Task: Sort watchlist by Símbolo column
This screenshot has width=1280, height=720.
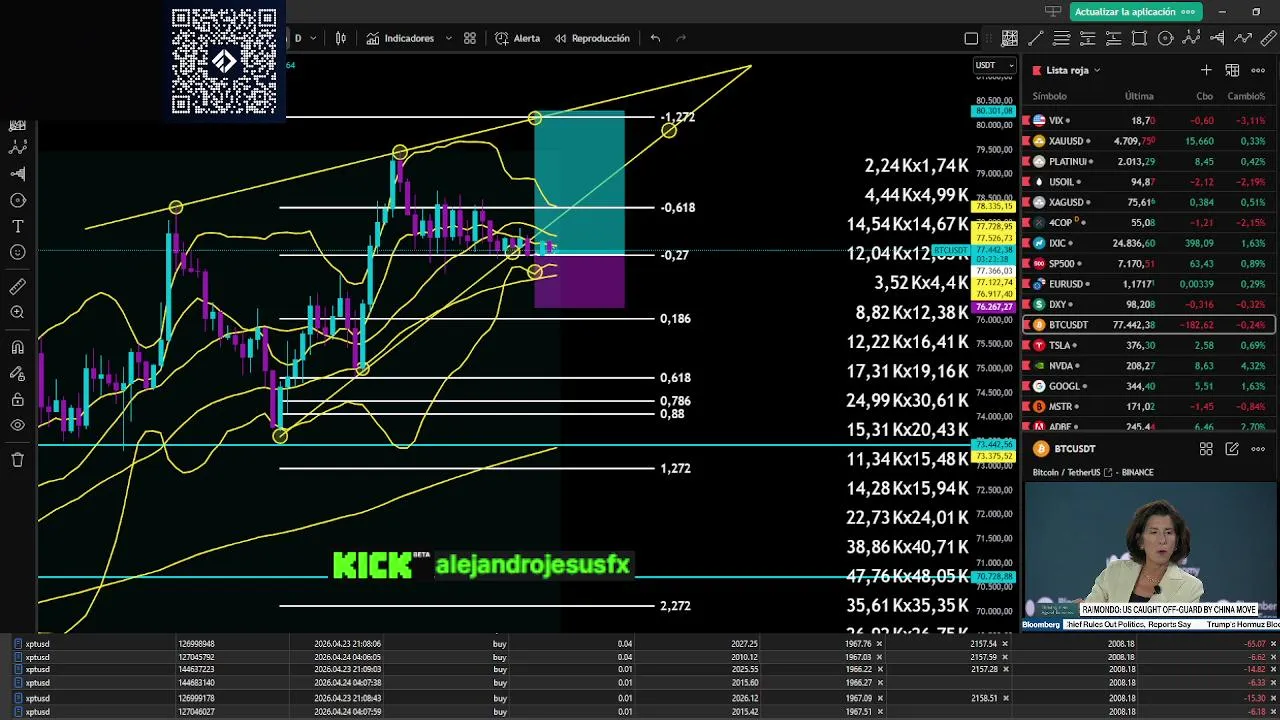Action: (1049, 96)
